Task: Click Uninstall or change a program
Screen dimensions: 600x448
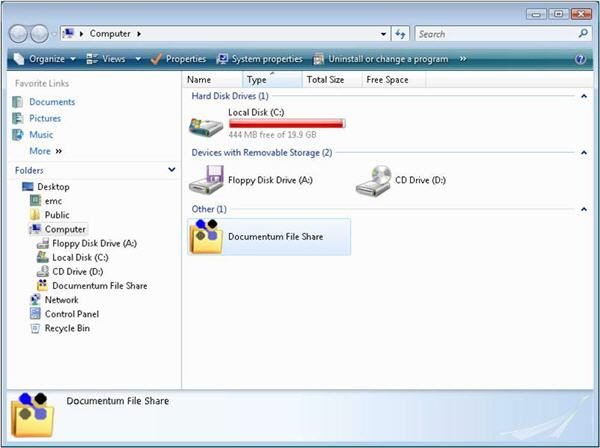Action: 381,59
